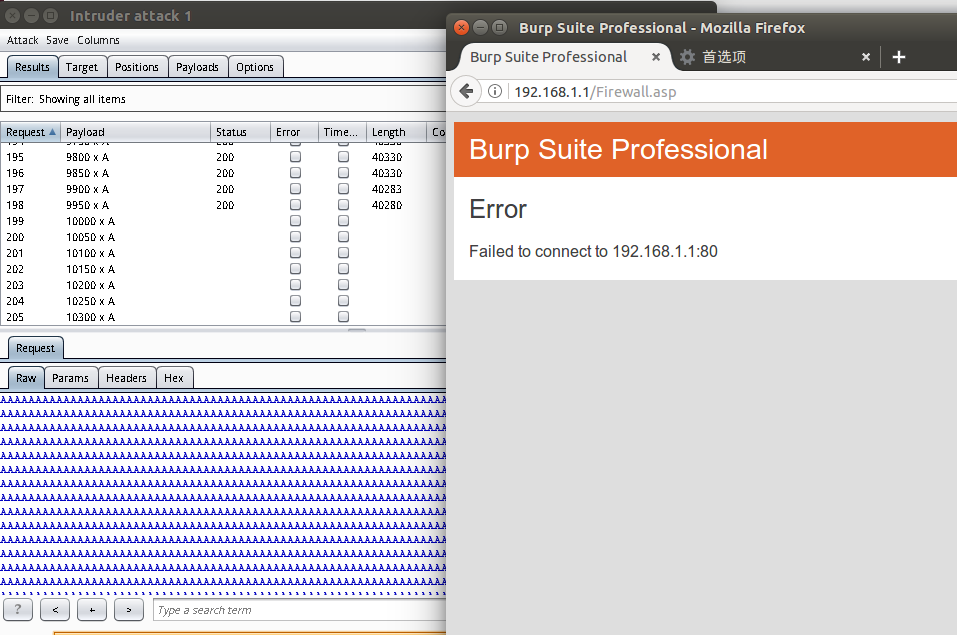Toggle Error checkbox for request 205
Screen dimensions: 957x635
[x=295, y=316]
